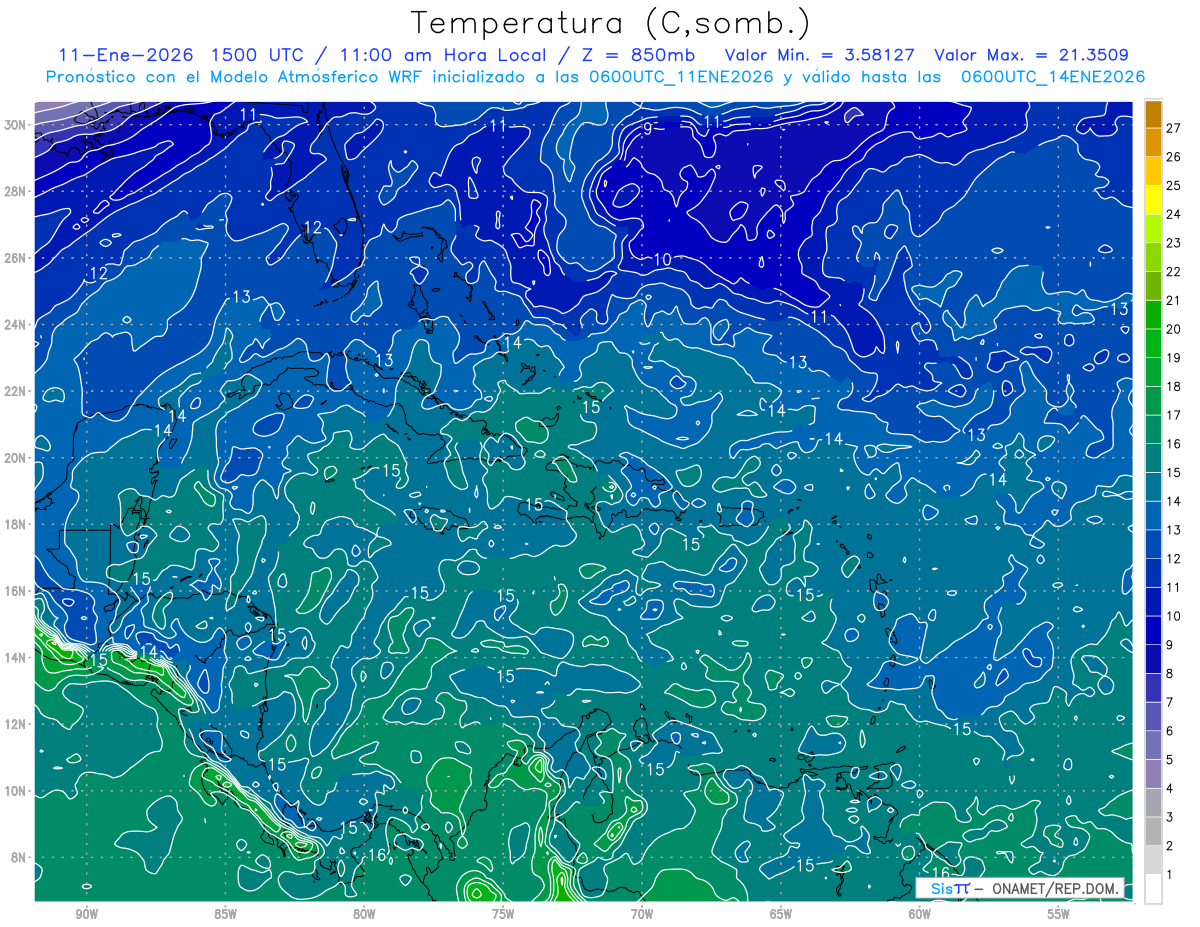1200x927 pixels.
Task: Click the '18N' latitude axis label
Action: [x=17, y=524]
